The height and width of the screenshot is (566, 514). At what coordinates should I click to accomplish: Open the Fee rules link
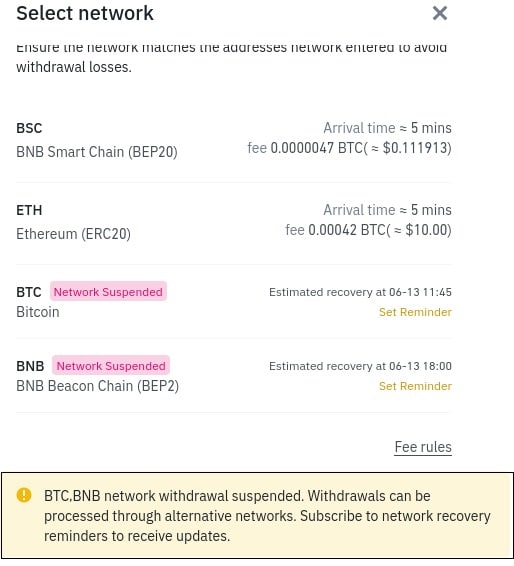(x=423, y=447)
